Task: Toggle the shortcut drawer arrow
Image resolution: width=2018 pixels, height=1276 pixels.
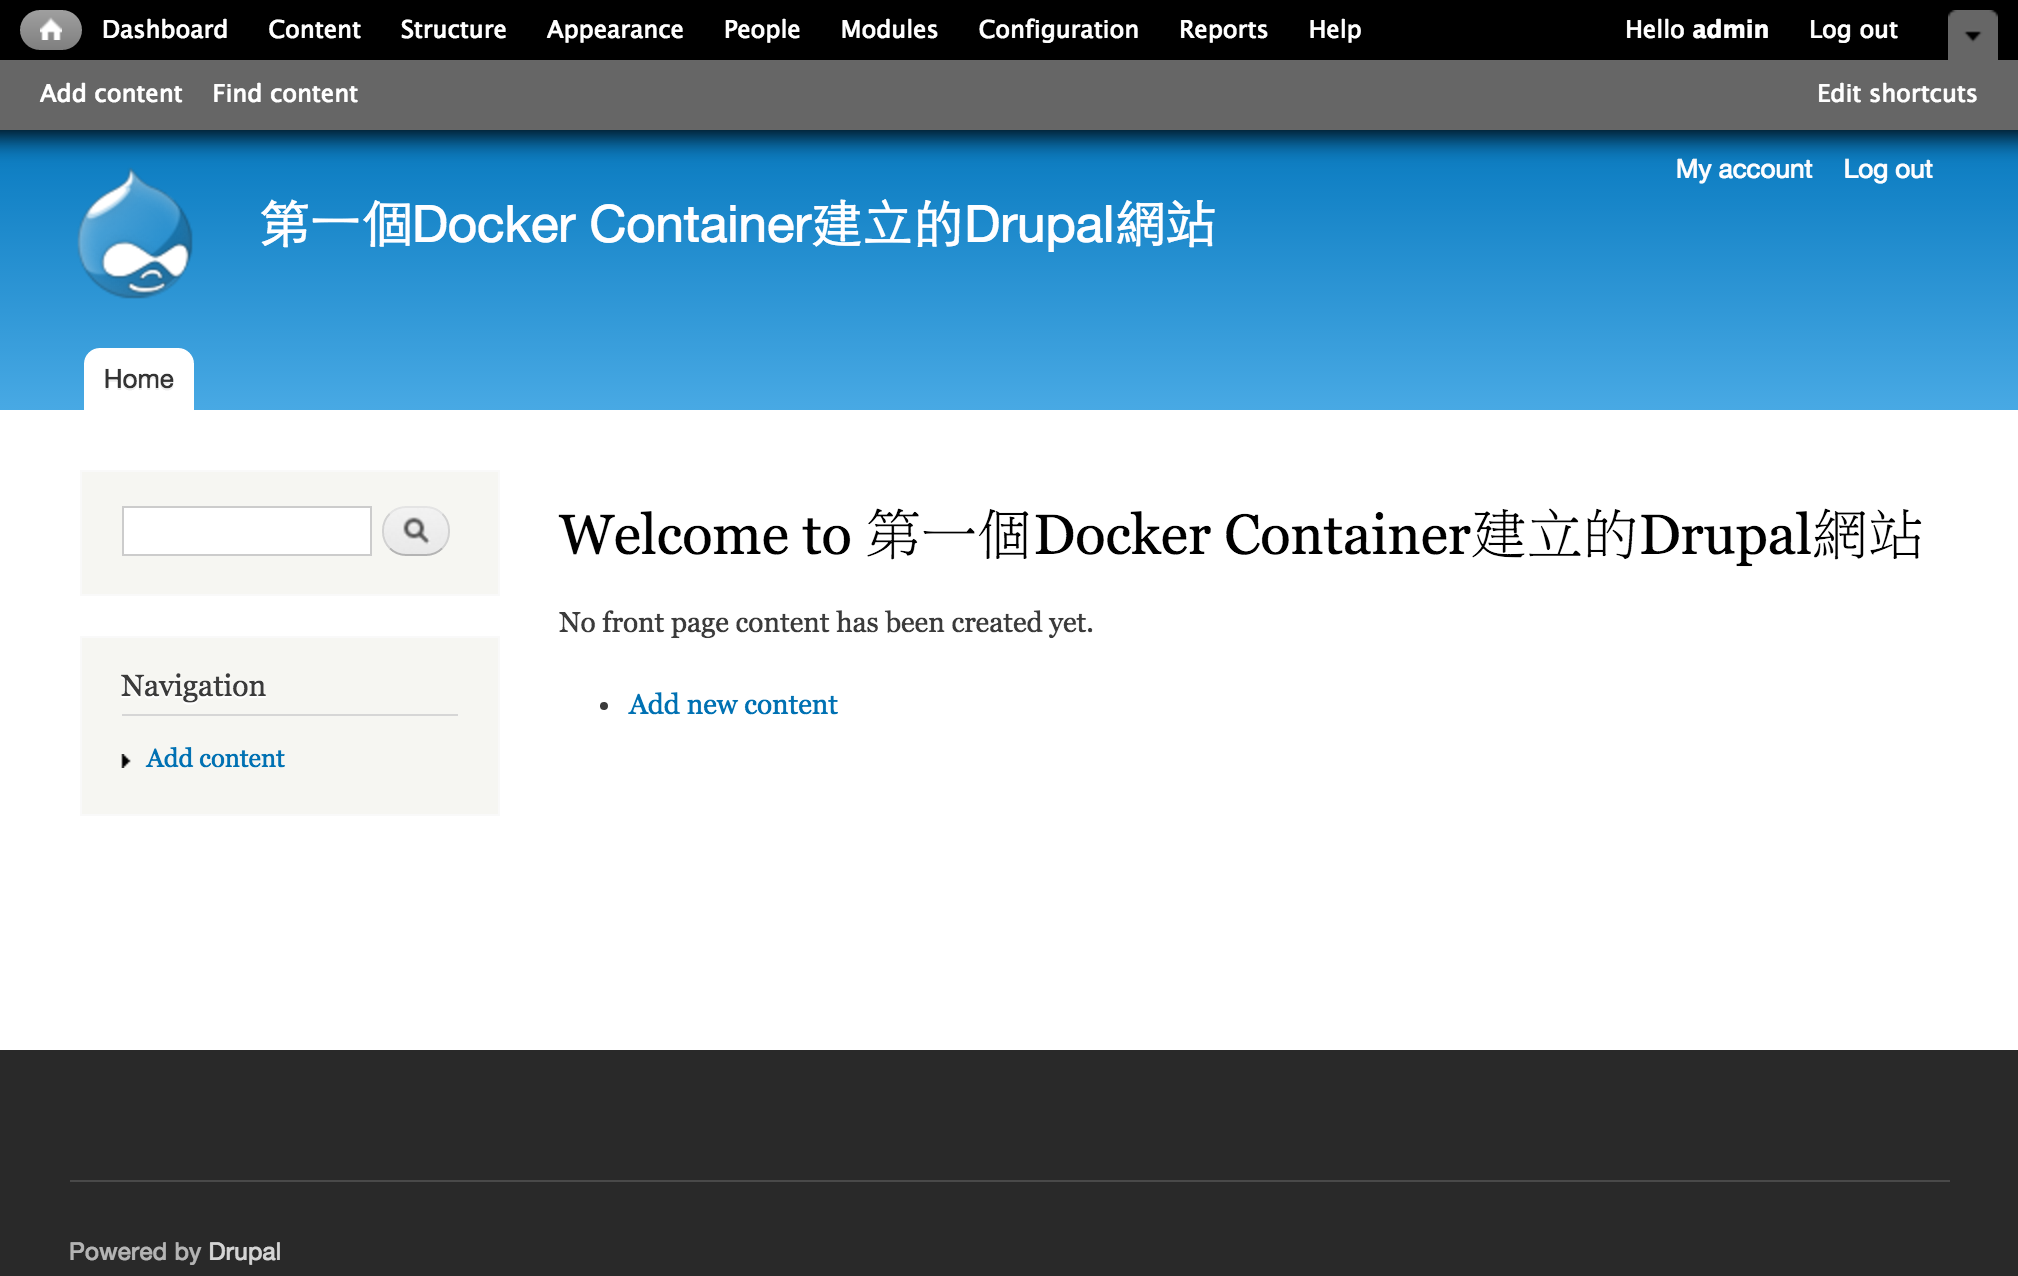Action: [1972, 35]
